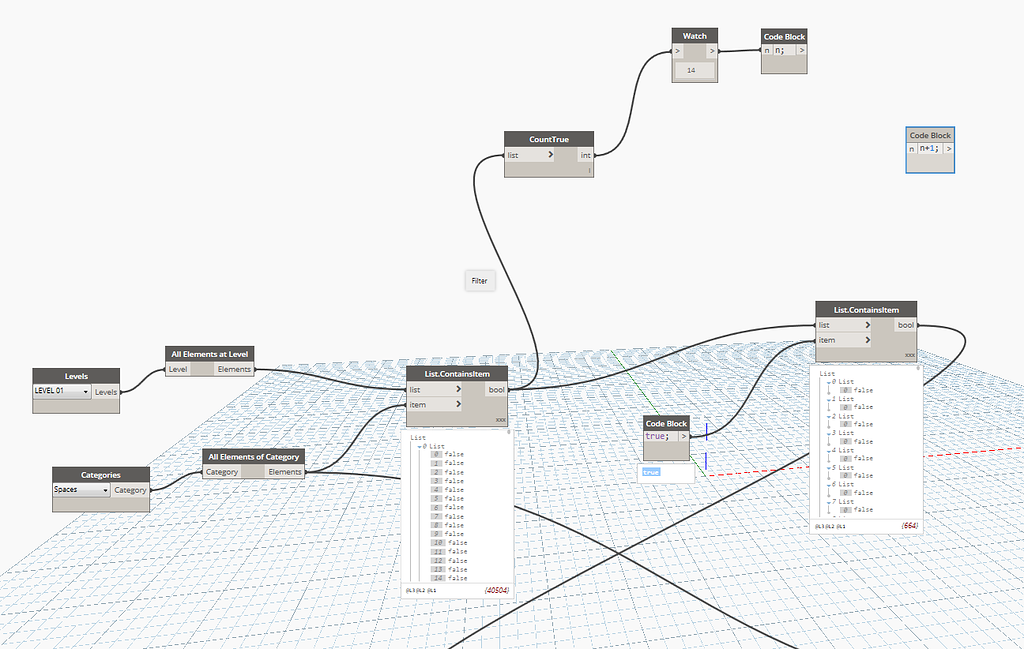Click the Levels output port on Levels node

tap(106, 392)
